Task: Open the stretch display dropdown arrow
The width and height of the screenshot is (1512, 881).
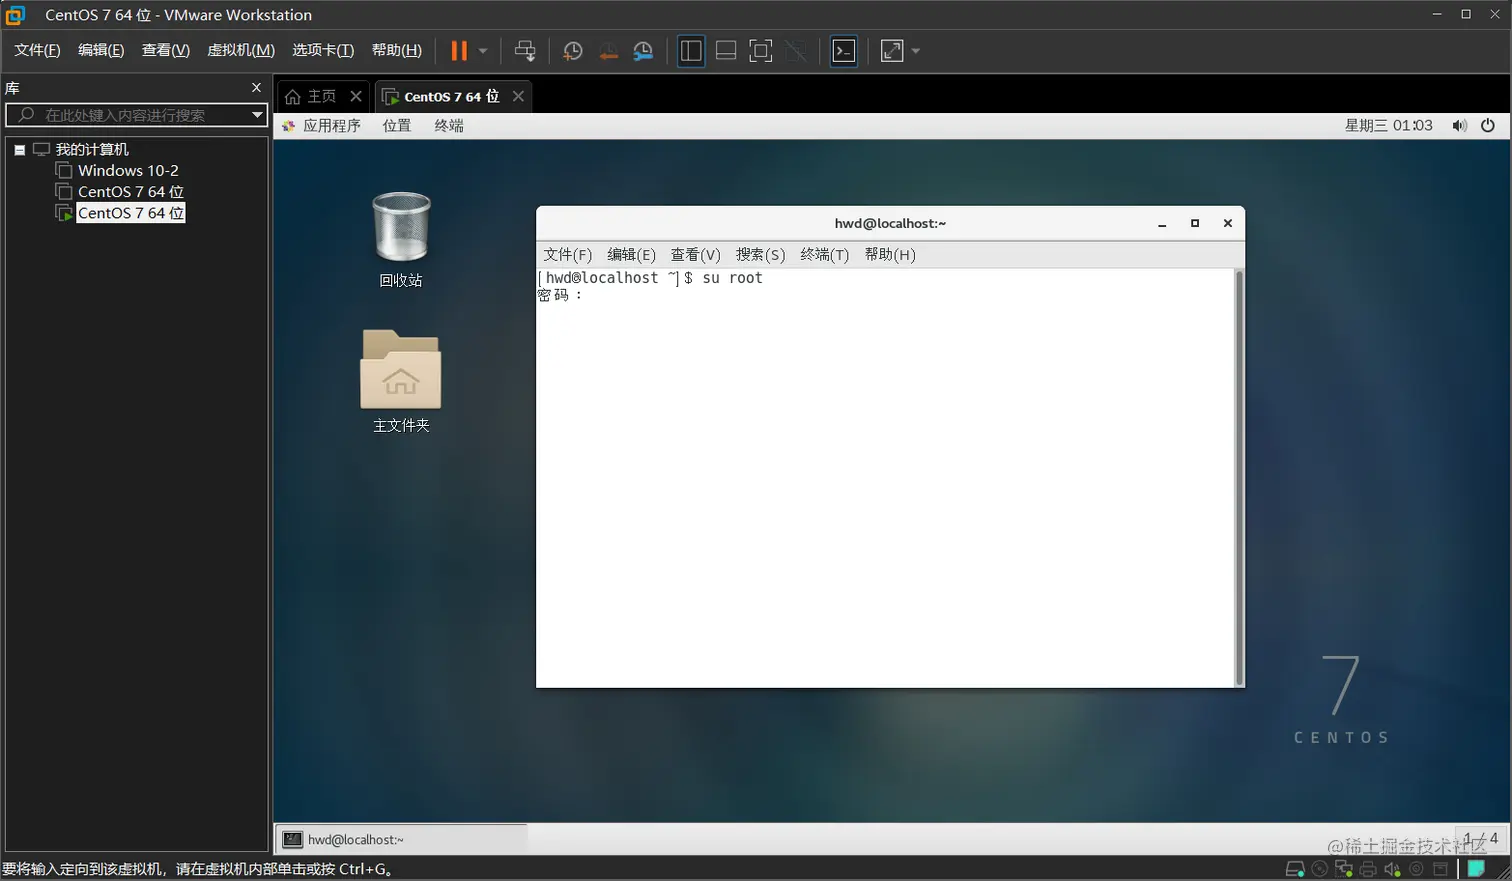Action: point(916,51)
